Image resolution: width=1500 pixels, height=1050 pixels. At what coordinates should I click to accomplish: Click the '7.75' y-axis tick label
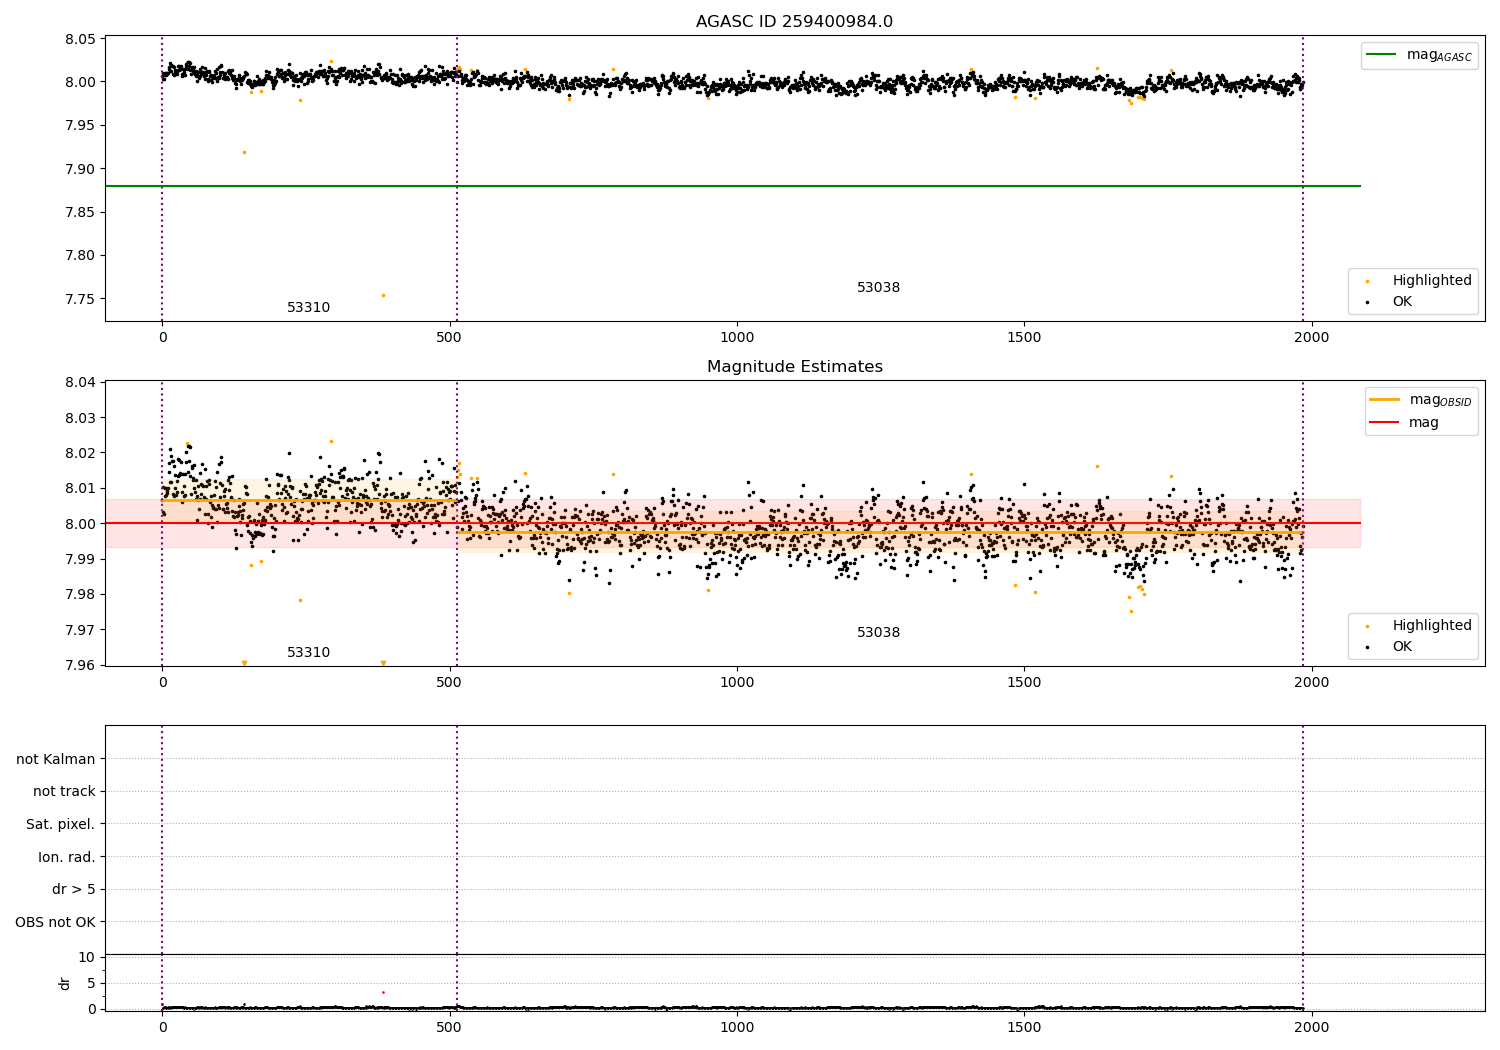tap(81, 299)
